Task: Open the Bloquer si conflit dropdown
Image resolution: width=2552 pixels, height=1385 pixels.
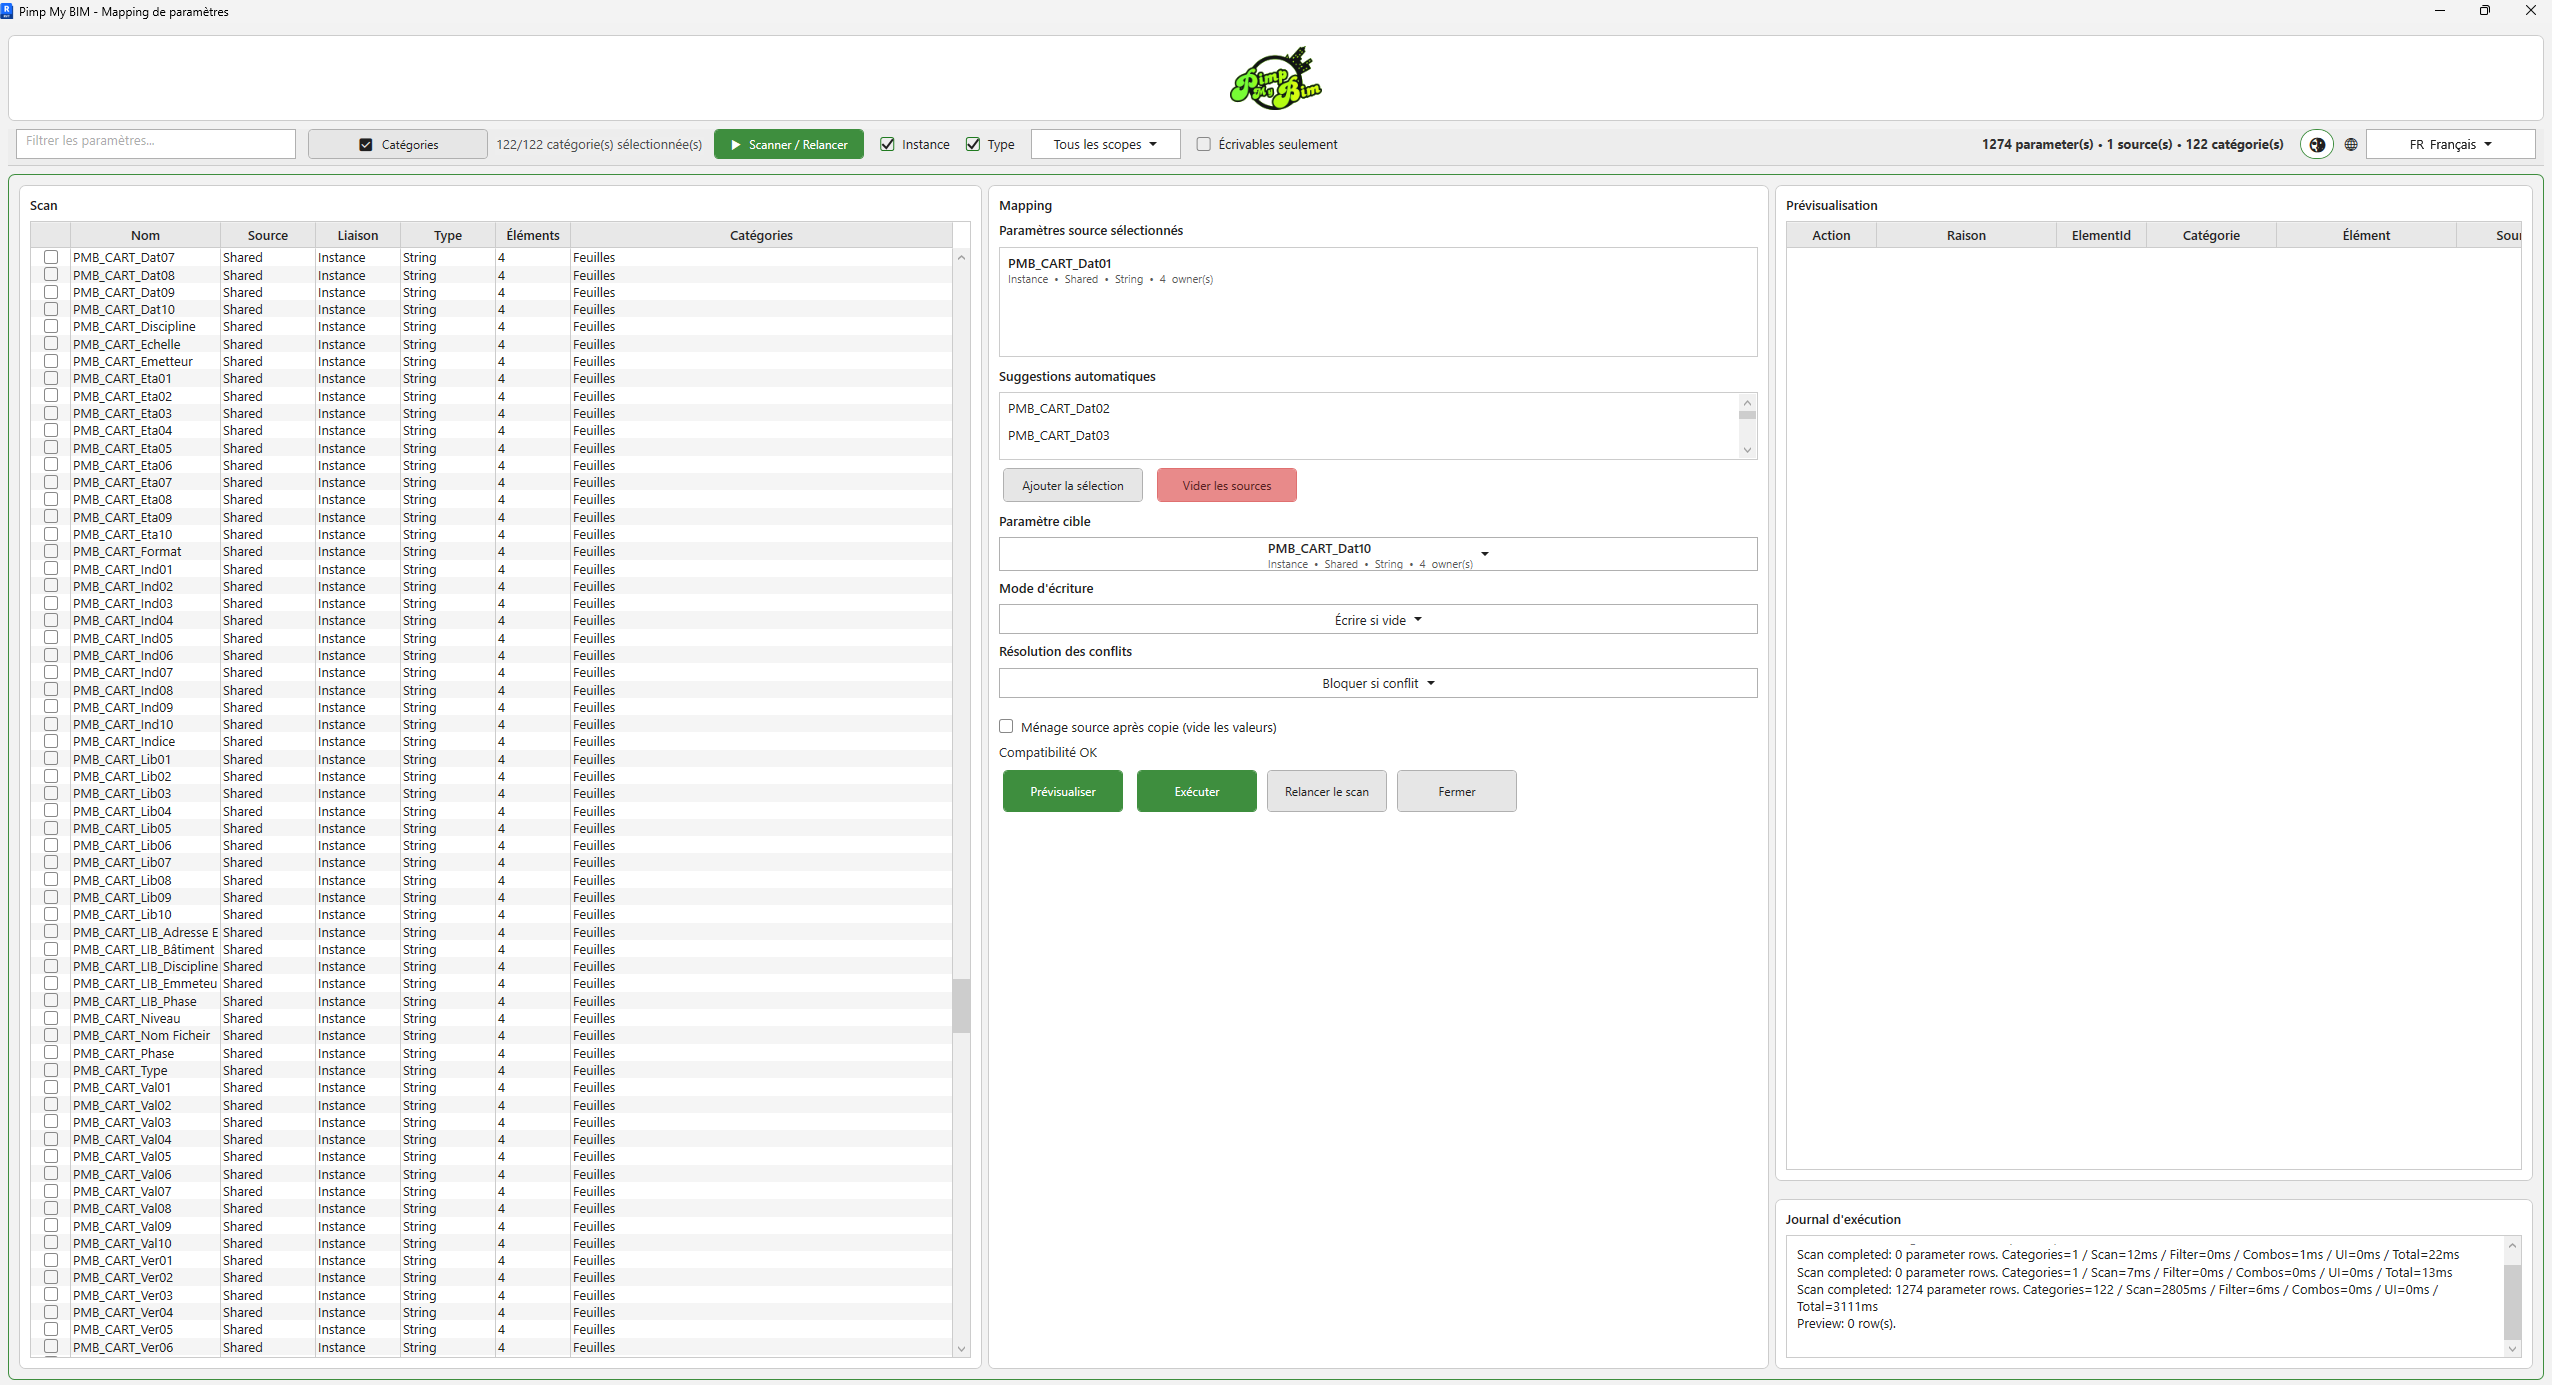Action: tap(1377, 683)
